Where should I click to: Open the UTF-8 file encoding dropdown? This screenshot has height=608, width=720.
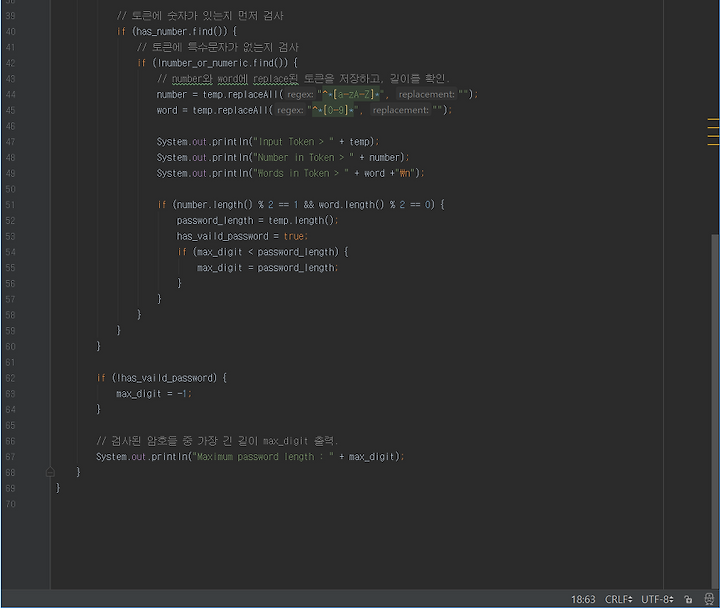pos(657,599)
